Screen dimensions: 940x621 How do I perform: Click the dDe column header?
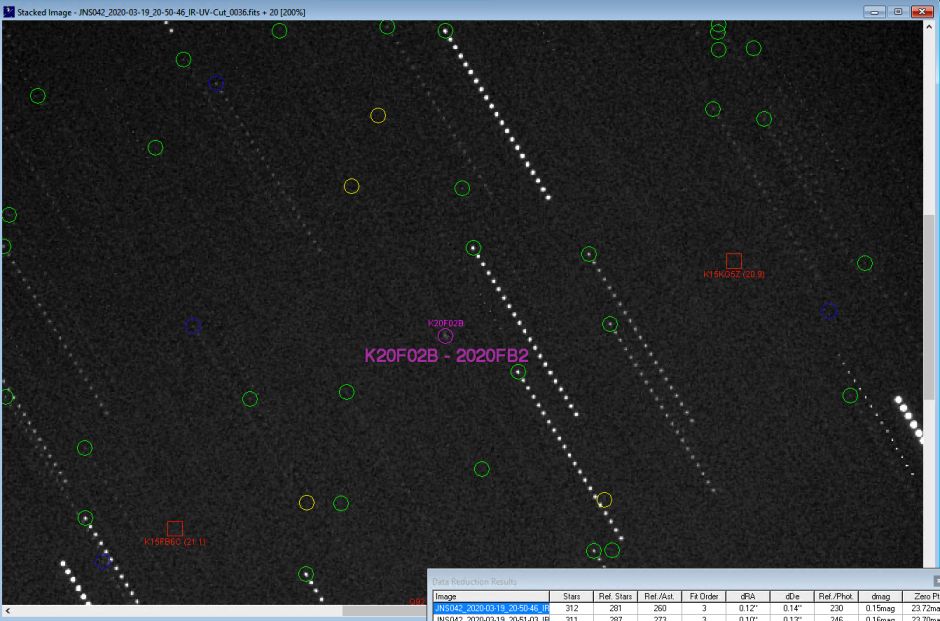(x=792, y=595)
